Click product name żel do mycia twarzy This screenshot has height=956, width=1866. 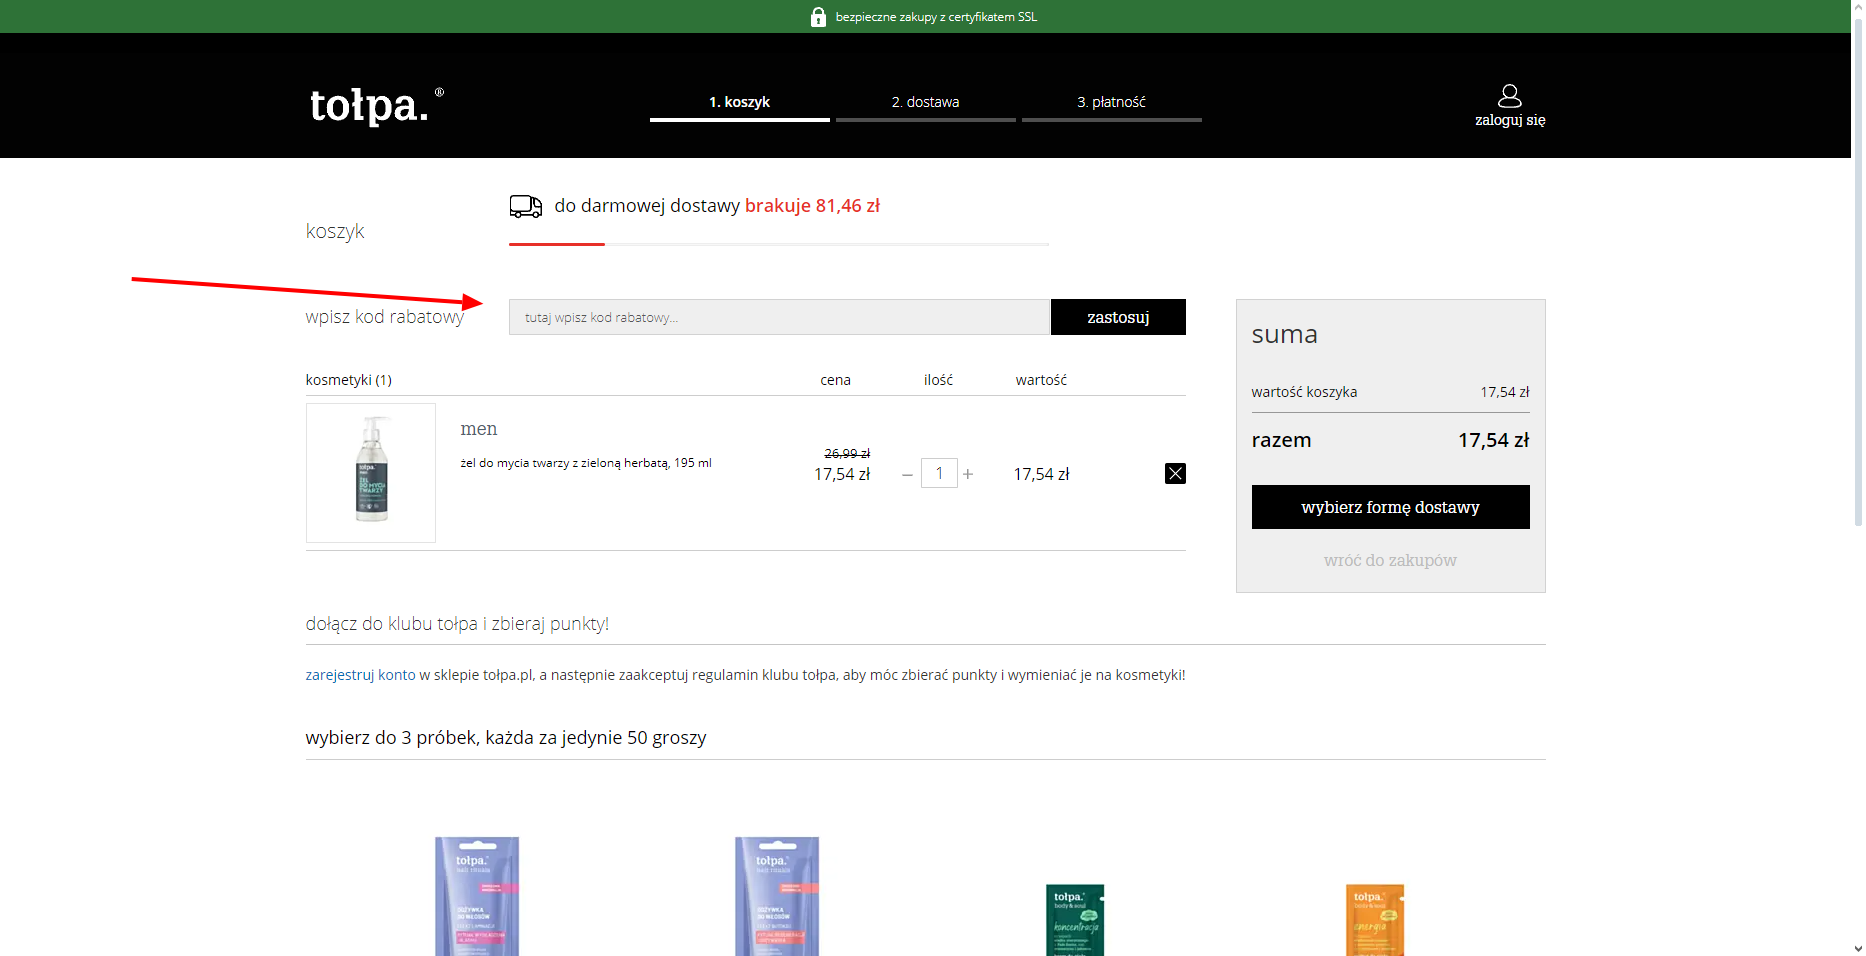click(586, 463)
